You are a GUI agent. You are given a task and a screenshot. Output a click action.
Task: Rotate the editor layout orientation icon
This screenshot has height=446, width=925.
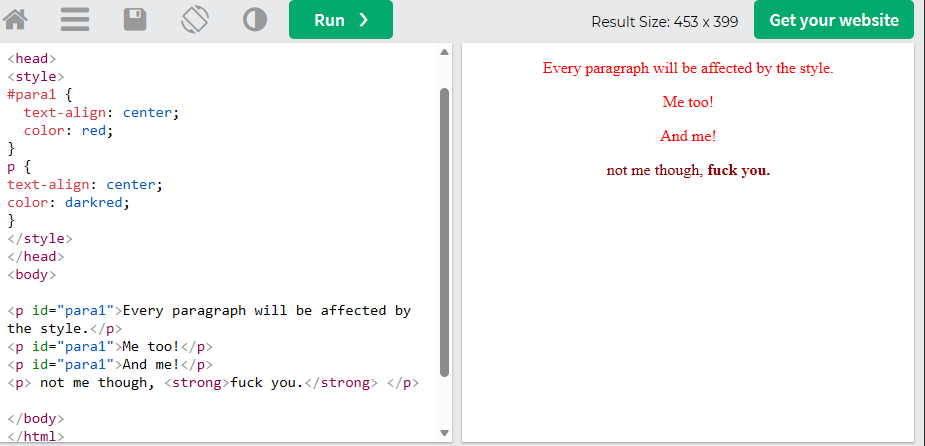point(195,19)
